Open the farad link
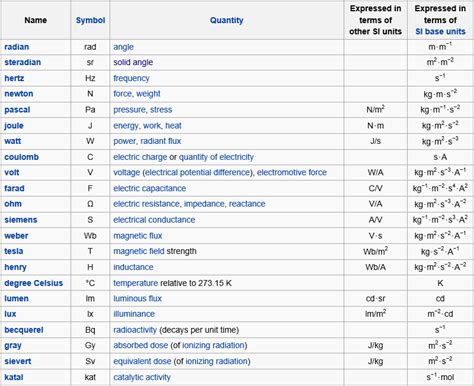 click(x=14, y=188)
